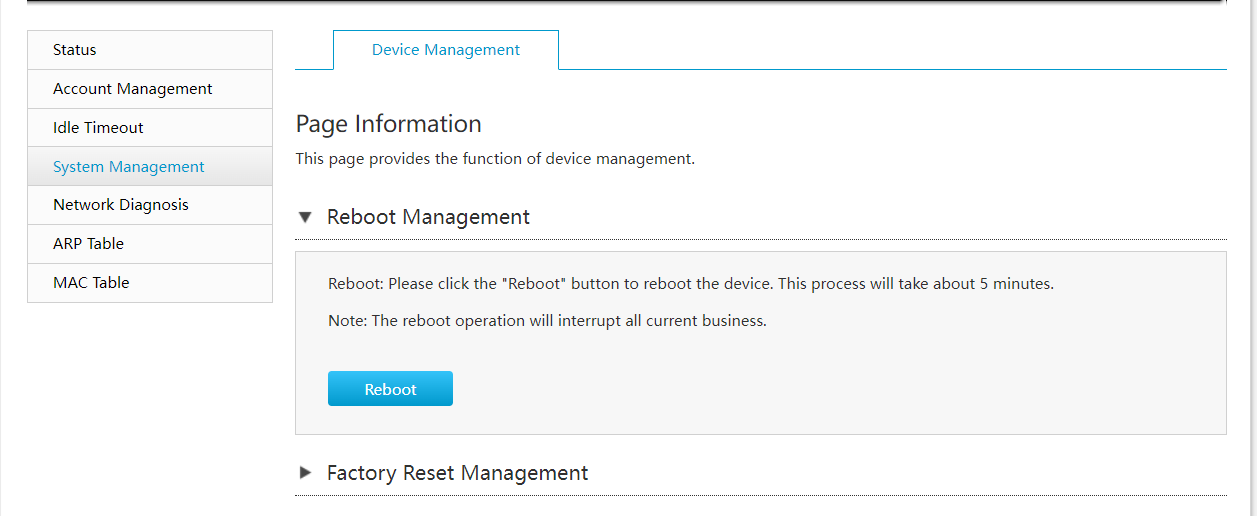The image size is (1257, 516).
Task: Click the Page Information heading
Action: [389, 124]
